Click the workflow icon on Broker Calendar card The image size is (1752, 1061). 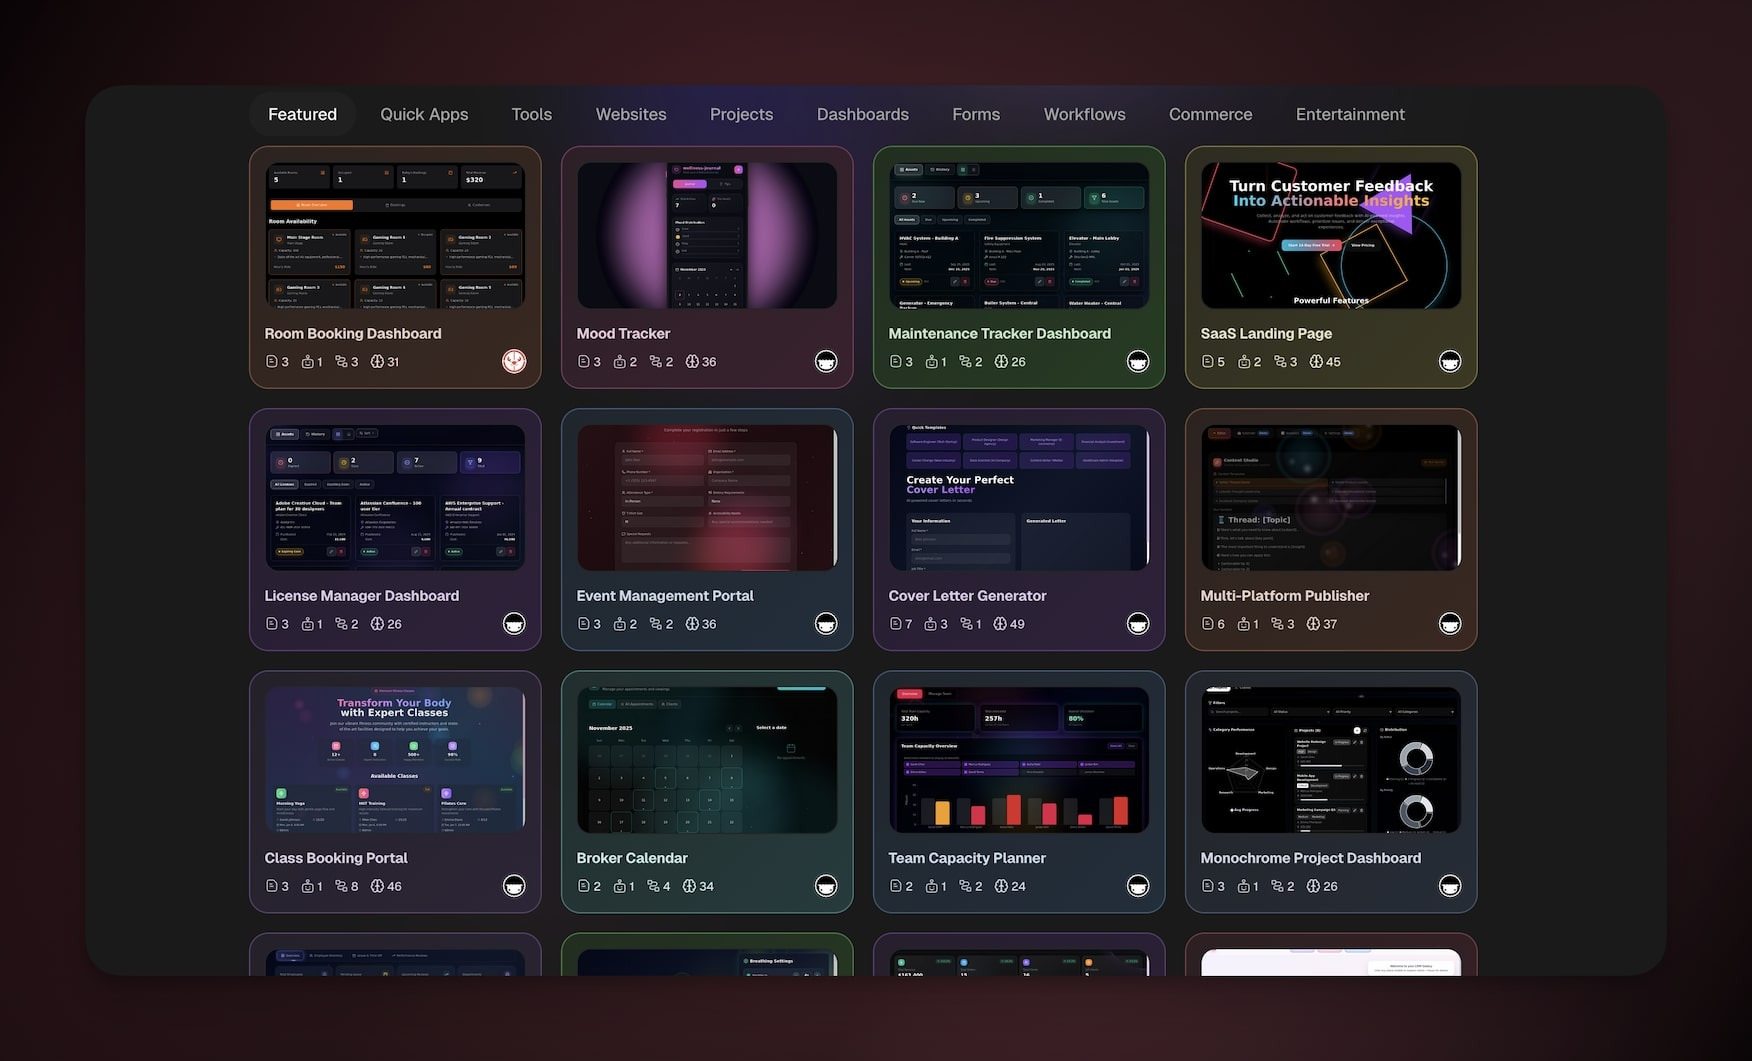tap(653, 886)
